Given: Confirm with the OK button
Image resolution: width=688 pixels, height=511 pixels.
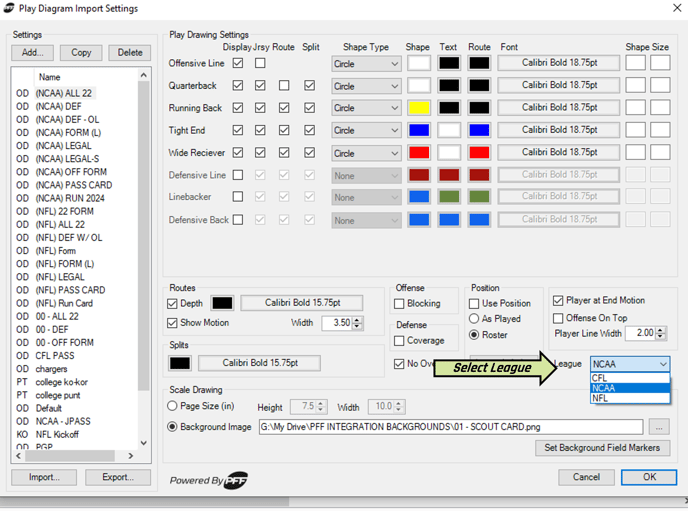Looking at the screenshot, I should click(649, 477).
